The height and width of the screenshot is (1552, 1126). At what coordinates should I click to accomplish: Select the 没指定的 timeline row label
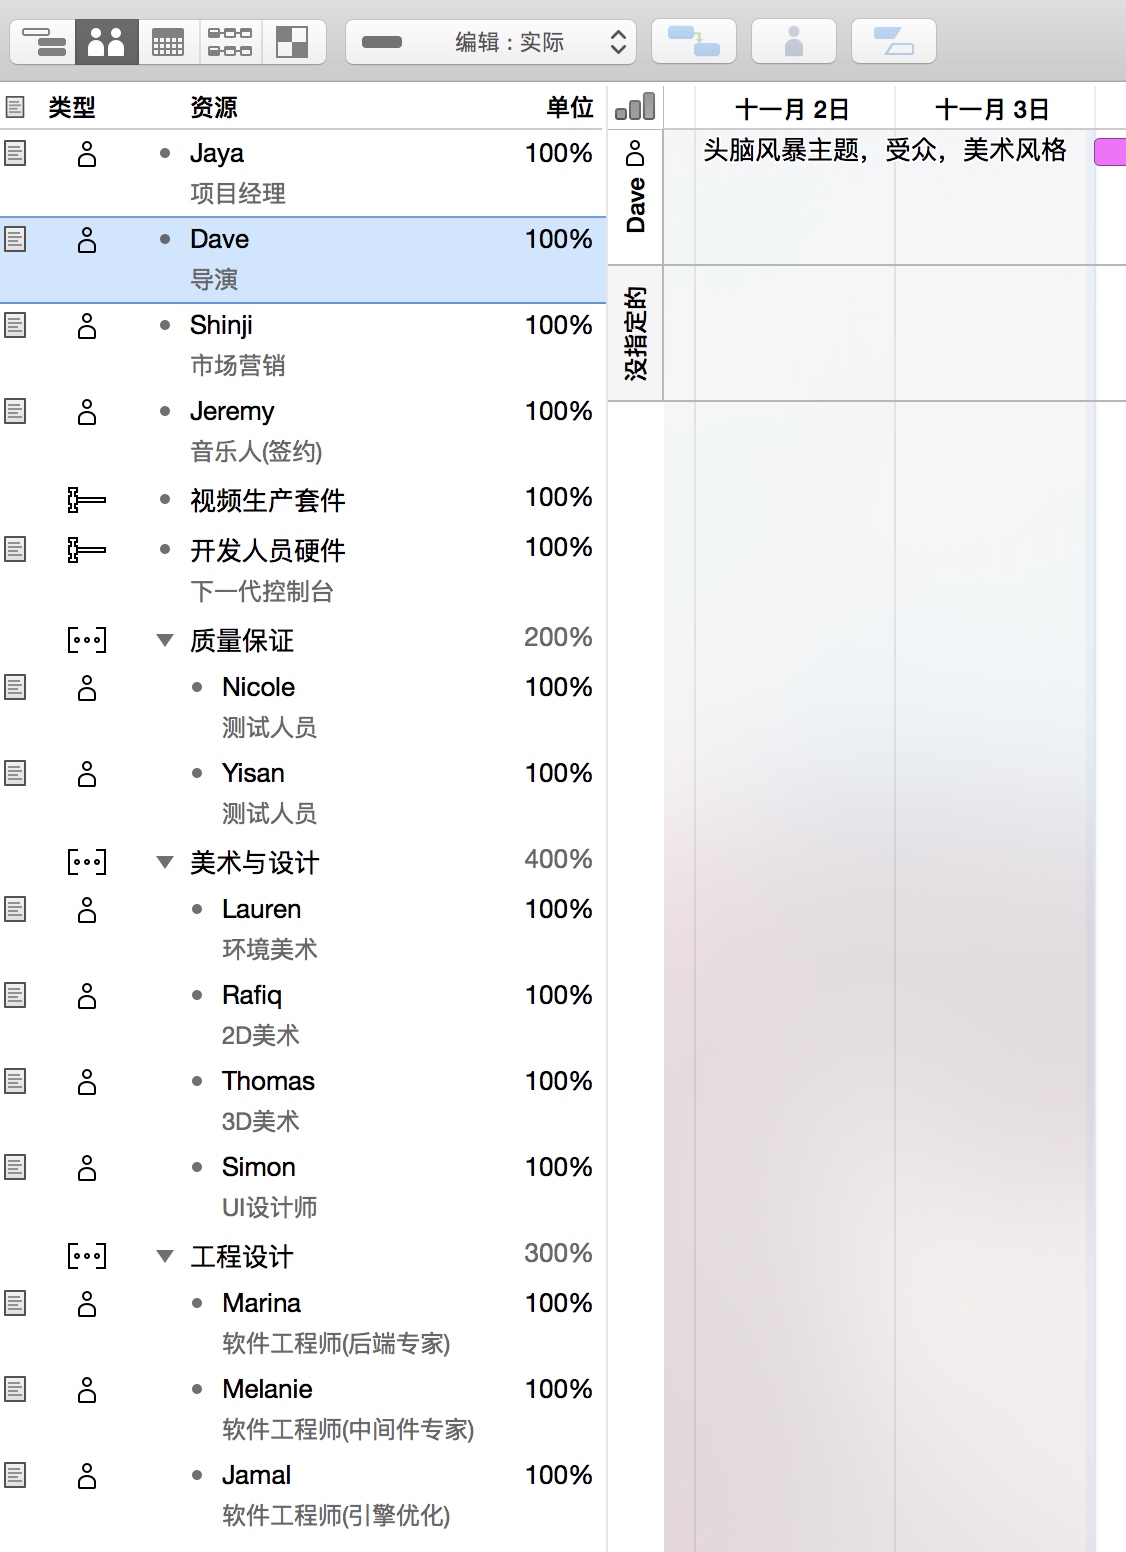635,333
